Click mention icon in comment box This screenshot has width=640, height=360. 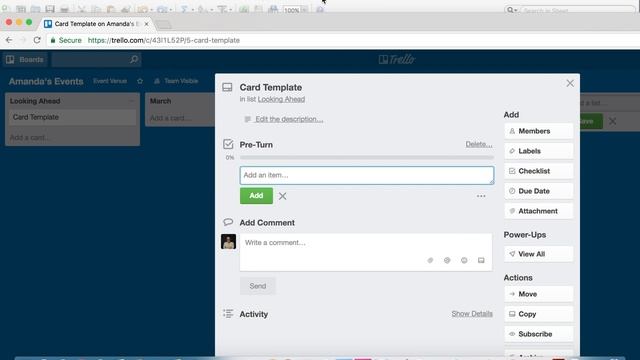point(447,260)
